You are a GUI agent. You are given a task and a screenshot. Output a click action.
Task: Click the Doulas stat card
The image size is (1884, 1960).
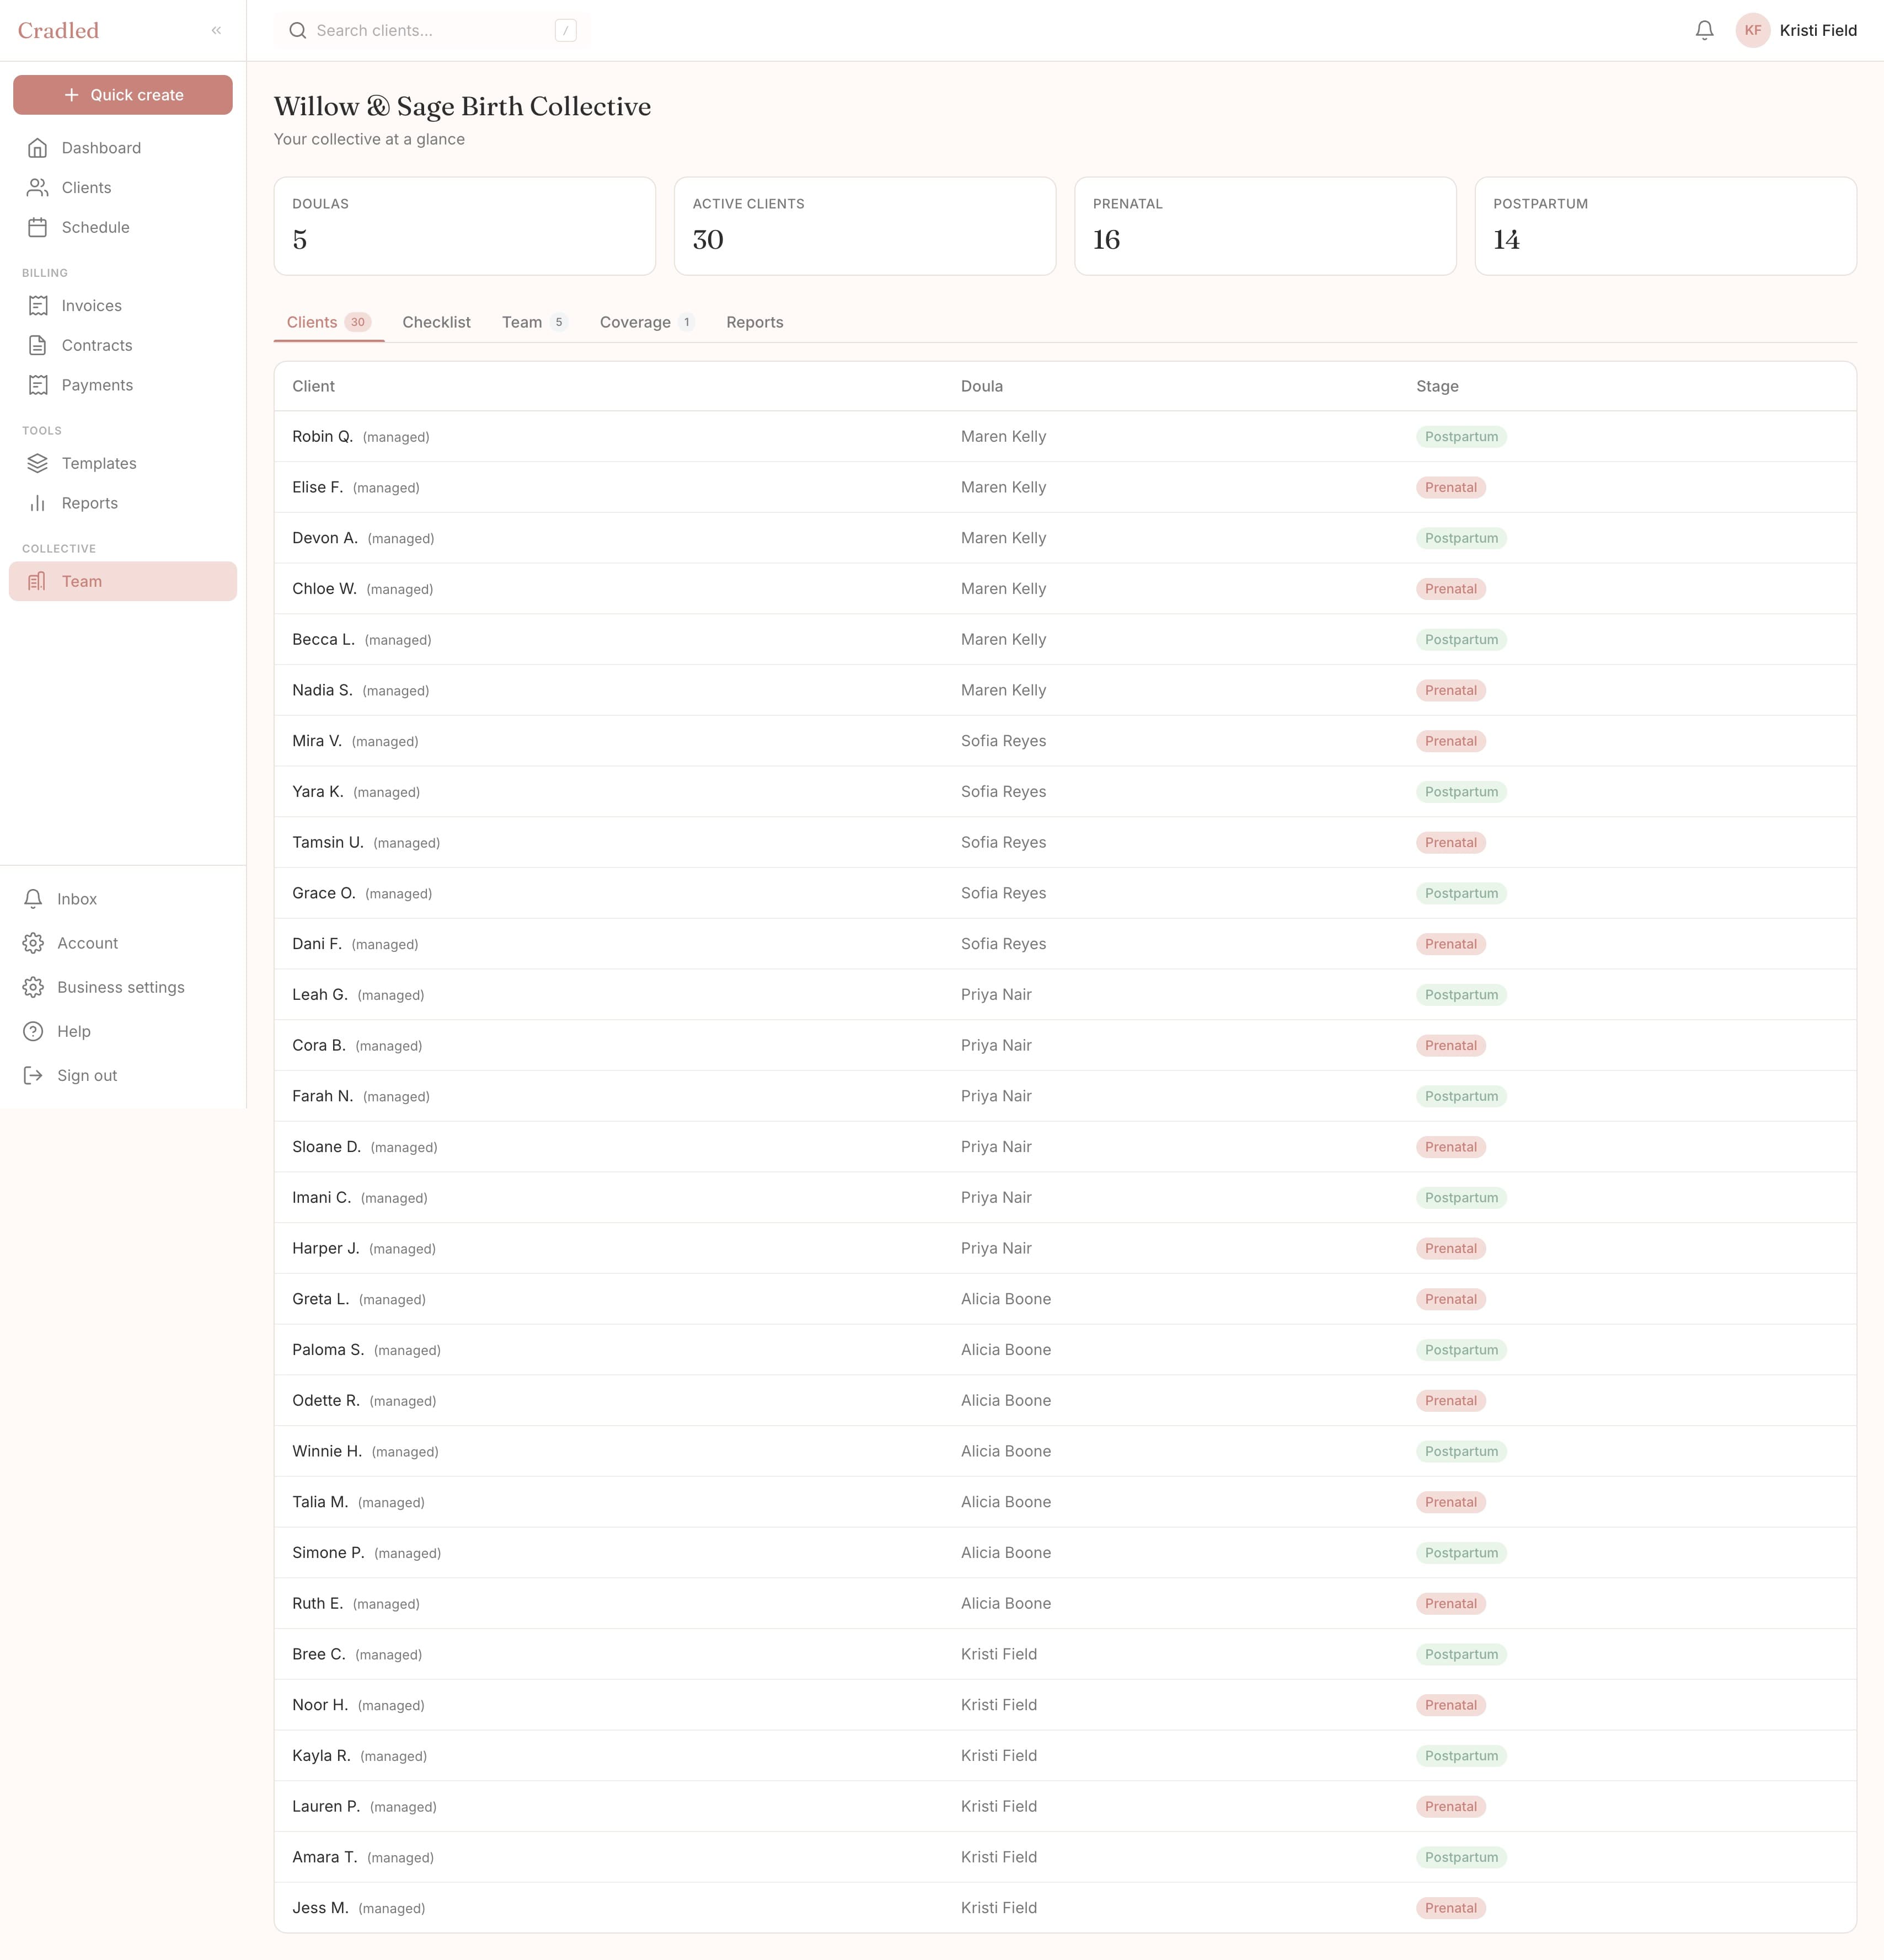tap(465, 226)
